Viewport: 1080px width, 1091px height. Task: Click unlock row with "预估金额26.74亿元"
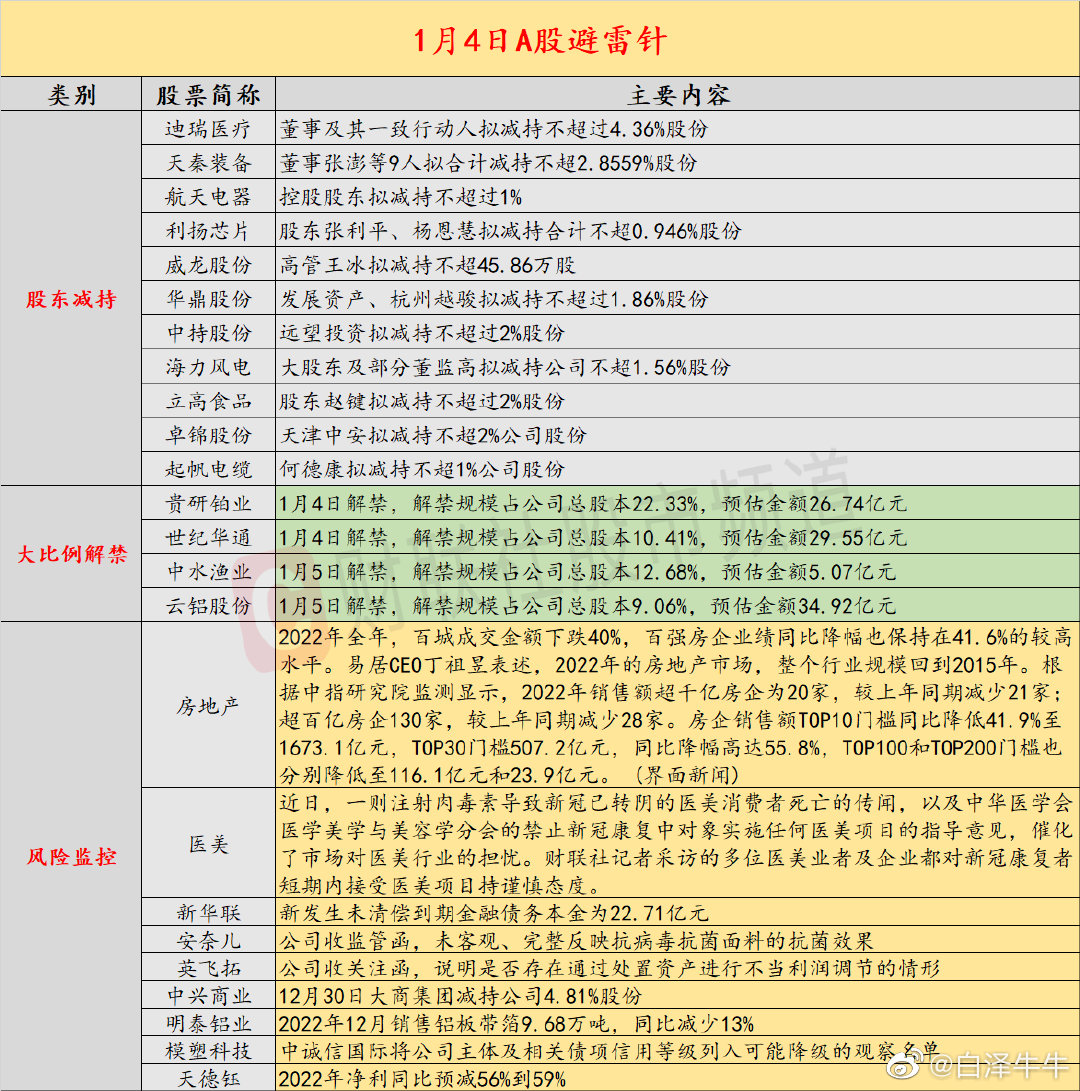pyautogui.click(x=677, y=504)
